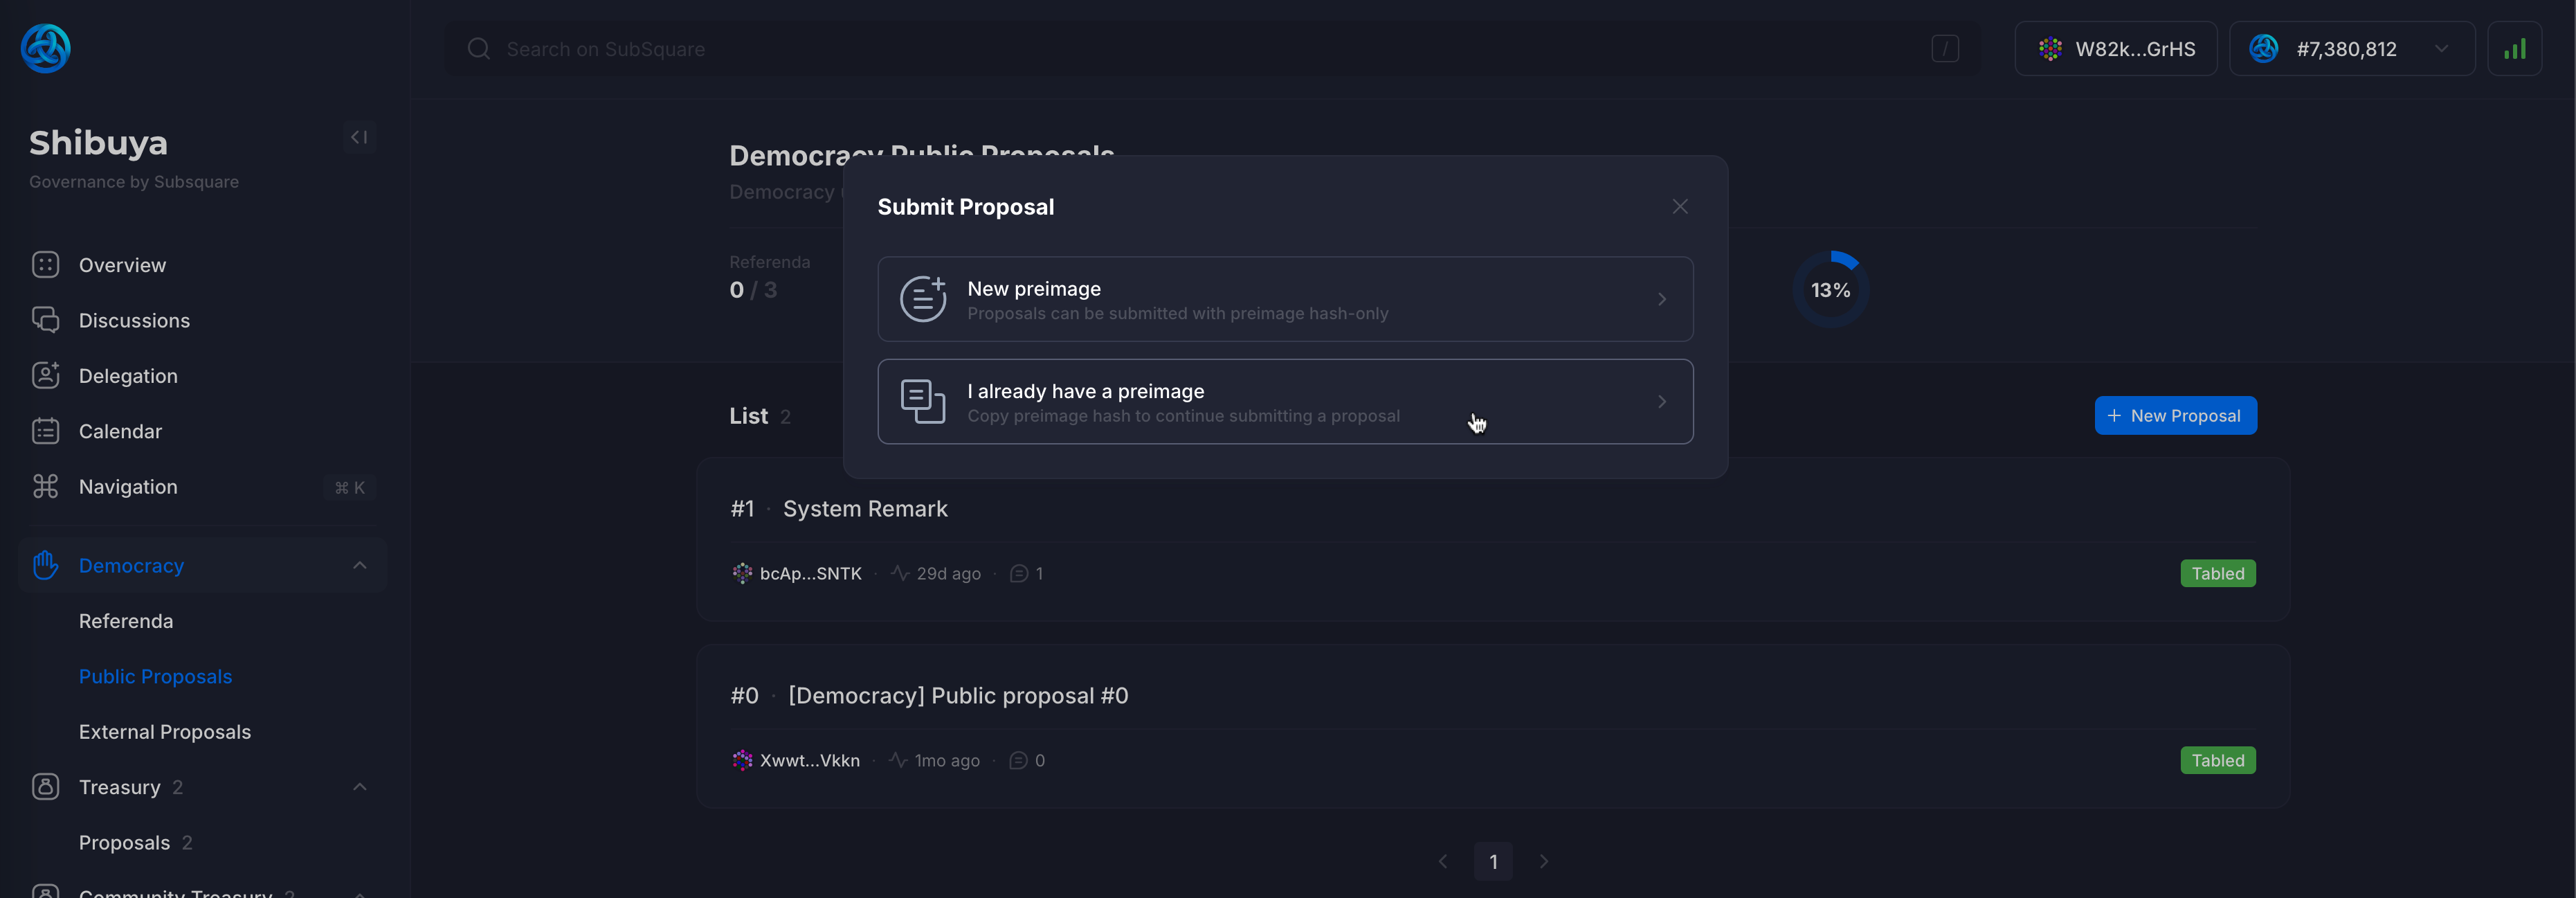Click the SubSquare logo icon
Image resolution: width=2576 pixels, height=898 pixels.
pyautogui.click(x=45, y=48)
